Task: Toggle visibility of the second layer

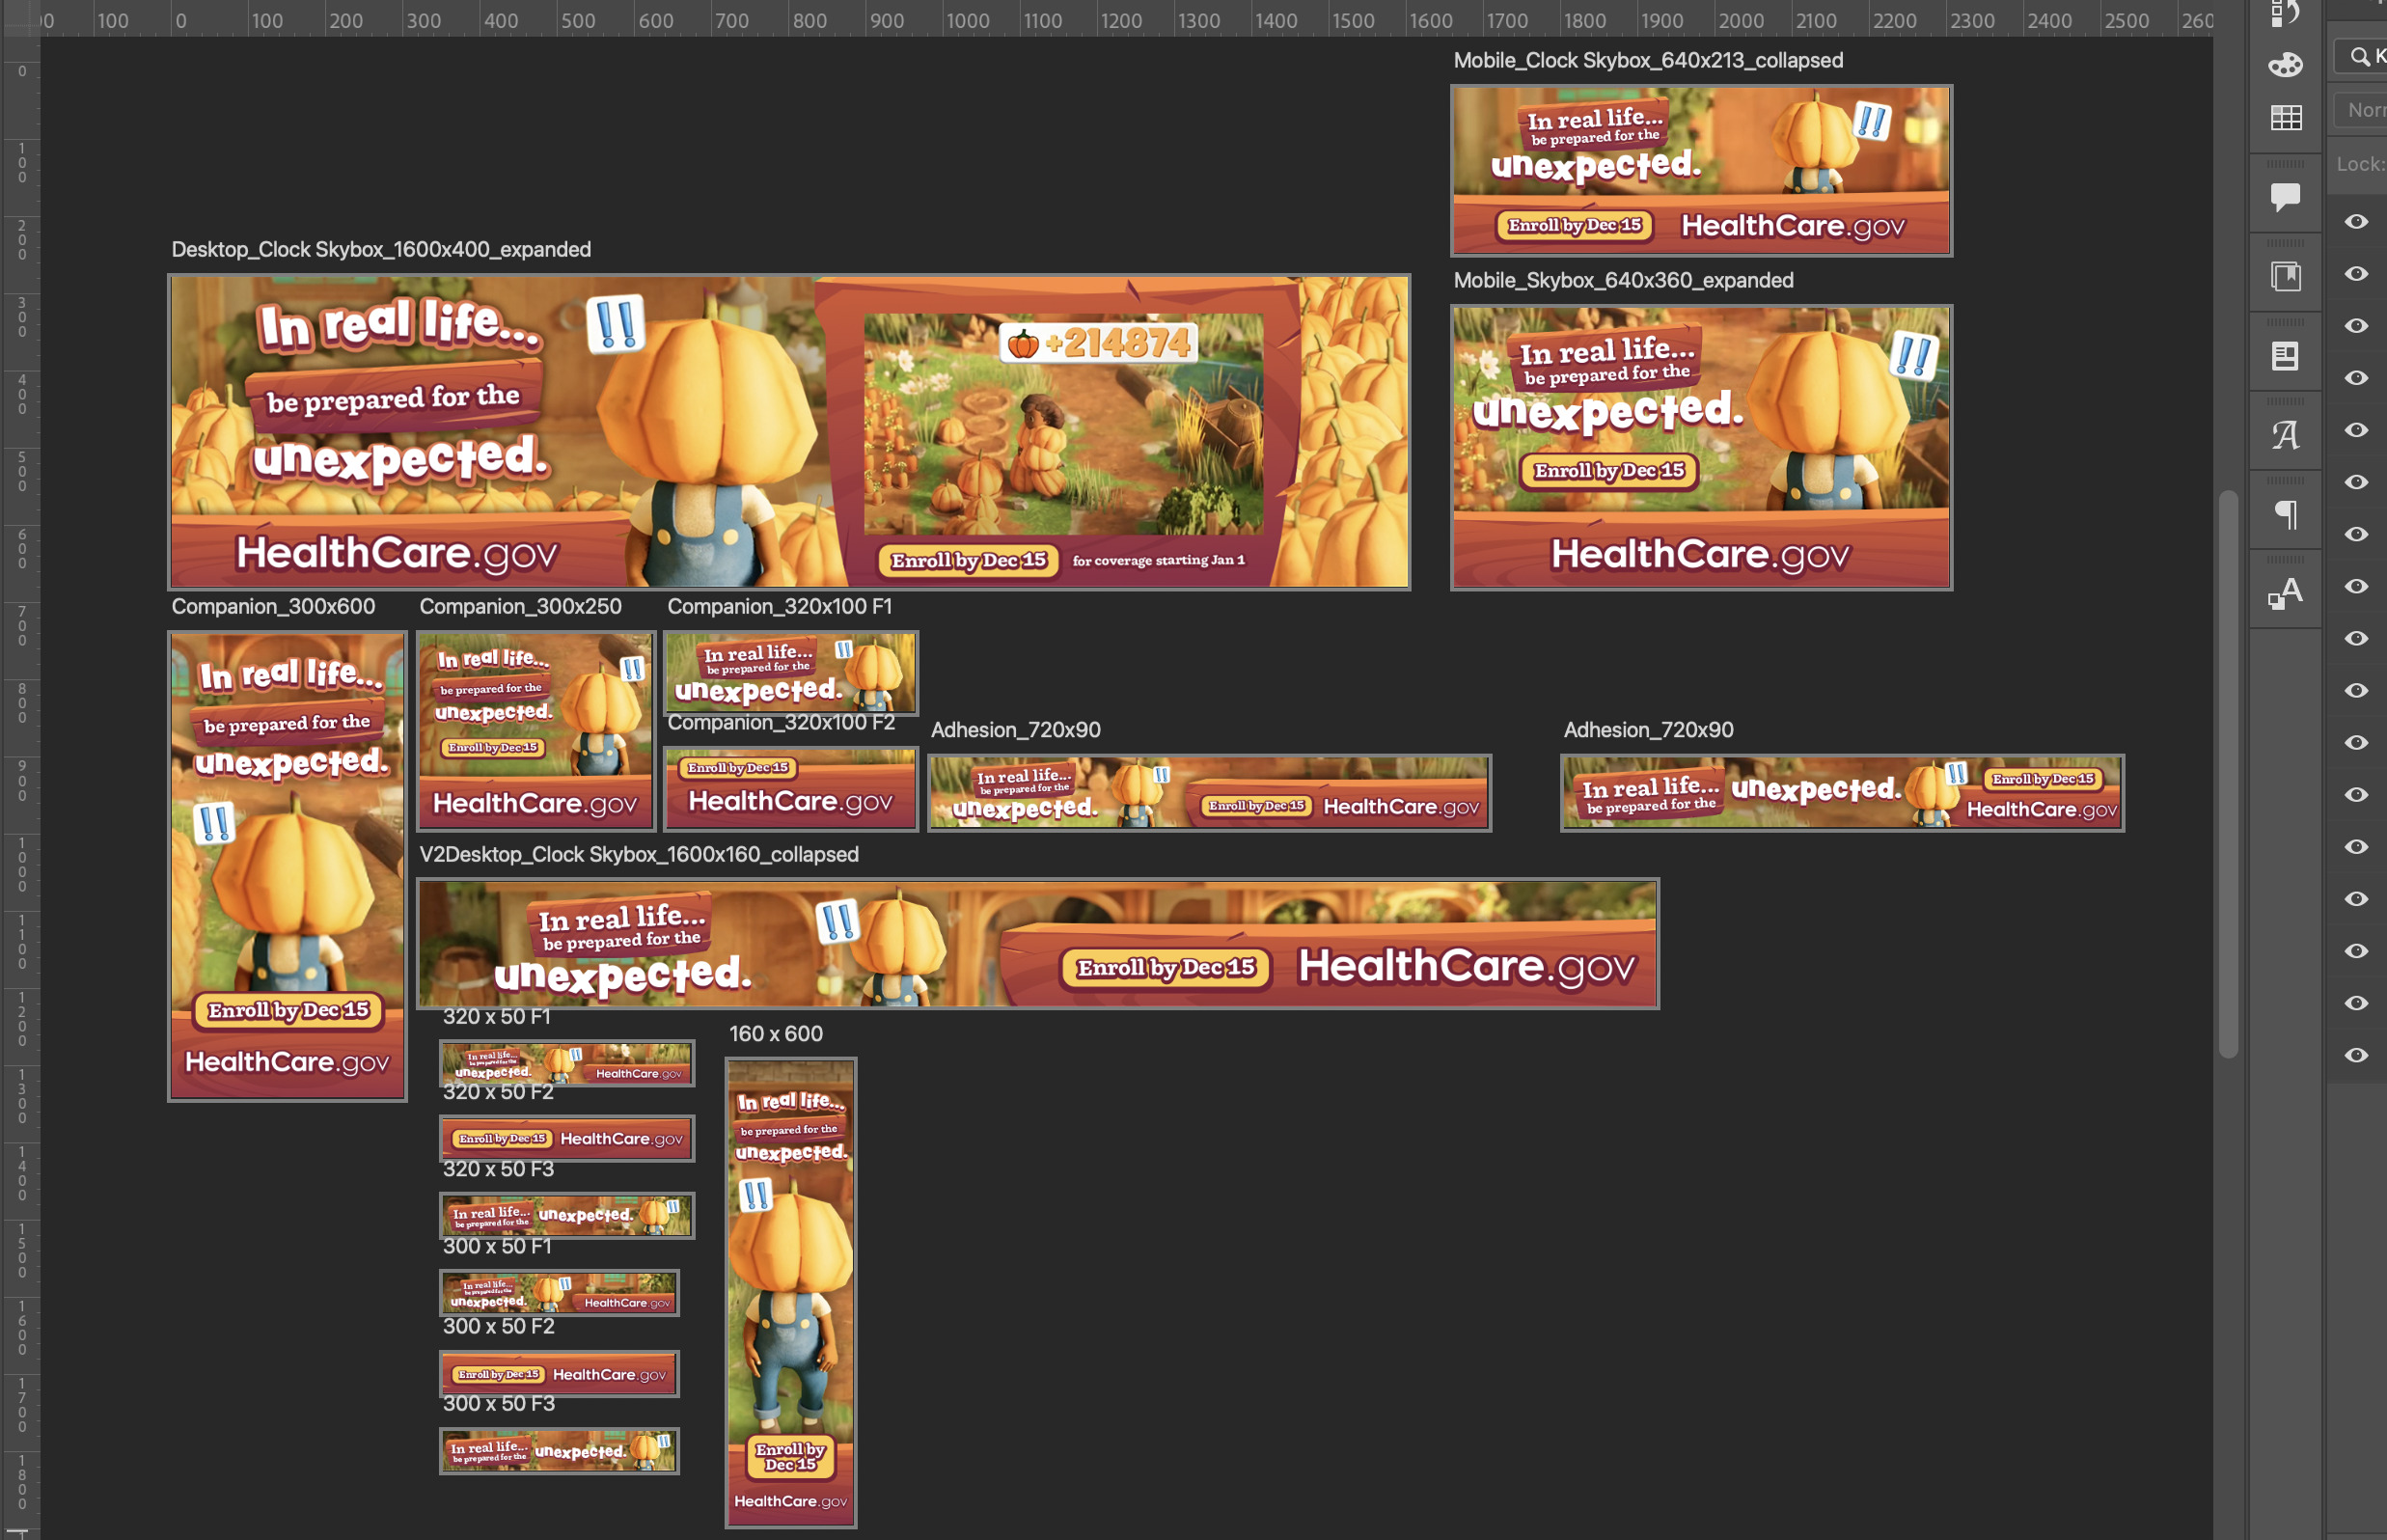Action: coord(2357,273)
